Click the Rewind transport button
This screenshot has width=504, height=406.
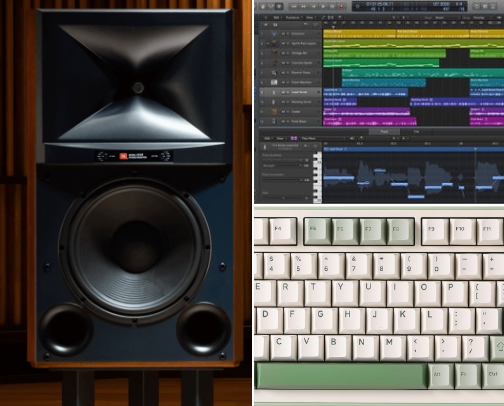(294, 6)
